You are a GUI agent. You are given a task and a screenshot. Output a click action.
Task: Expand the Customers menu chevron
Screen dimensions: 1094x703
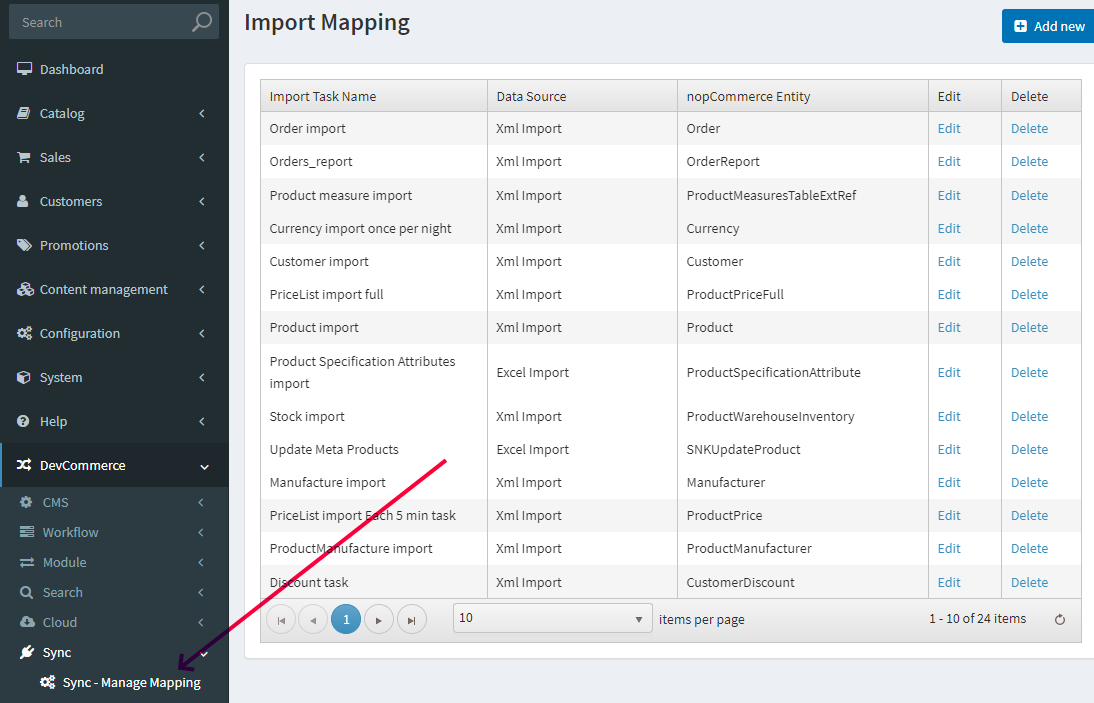tap(202, 201)
